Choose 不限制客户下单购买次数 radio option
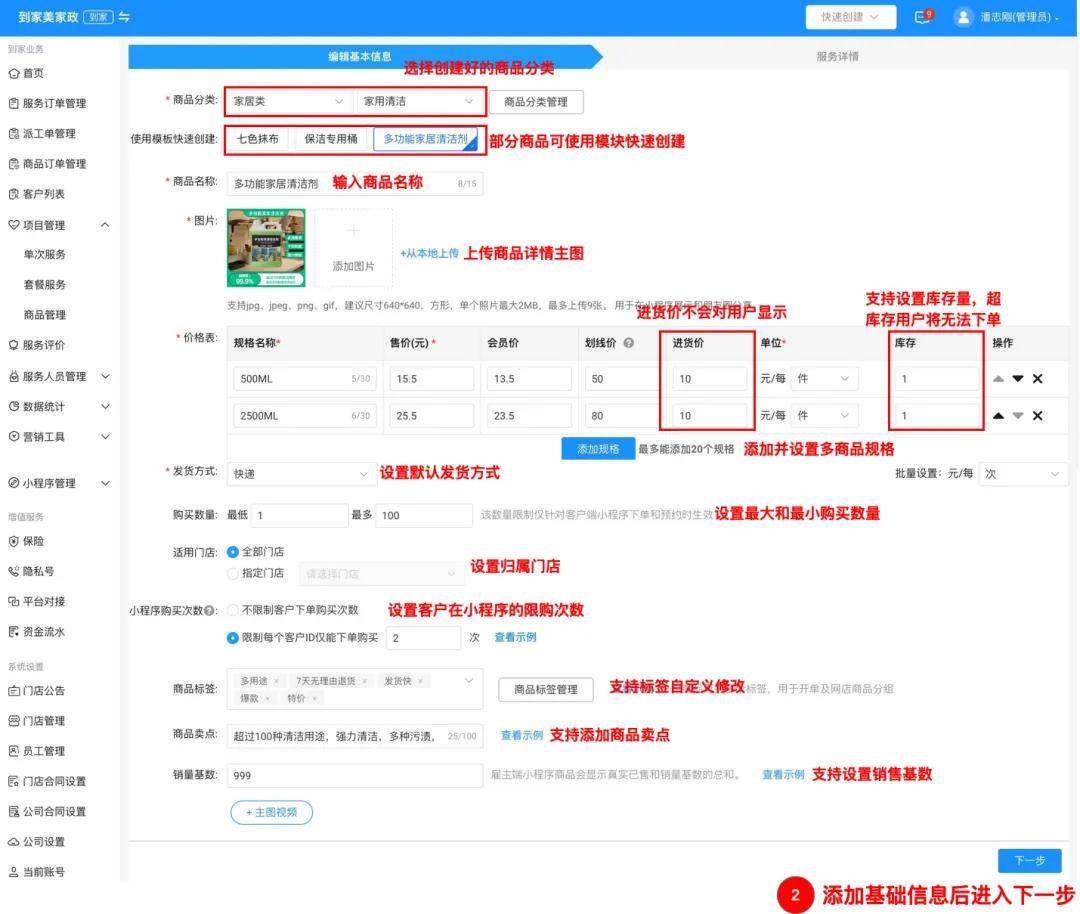The height and width of the screenshot is (914, 1080). [233, 610]
